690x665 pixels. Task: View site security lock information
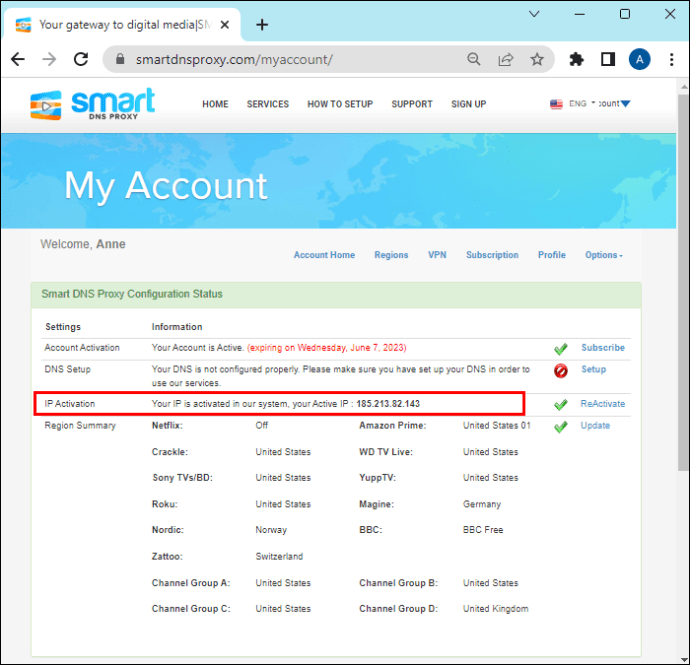point(120,59)
